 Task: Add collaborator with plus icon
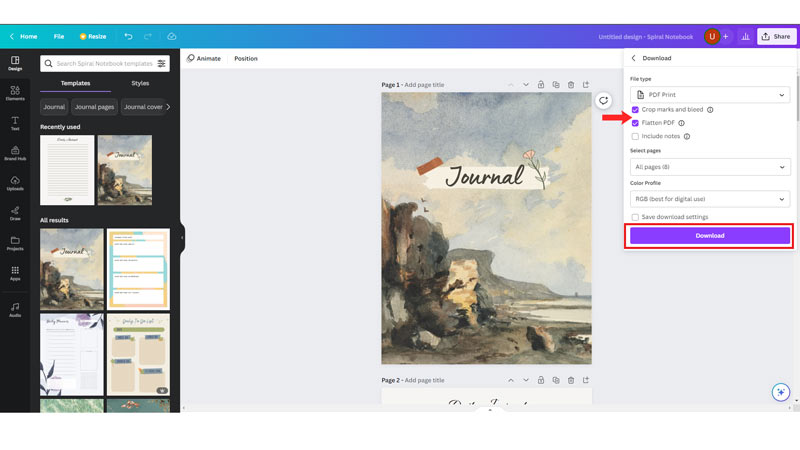[x=726, y=36]
